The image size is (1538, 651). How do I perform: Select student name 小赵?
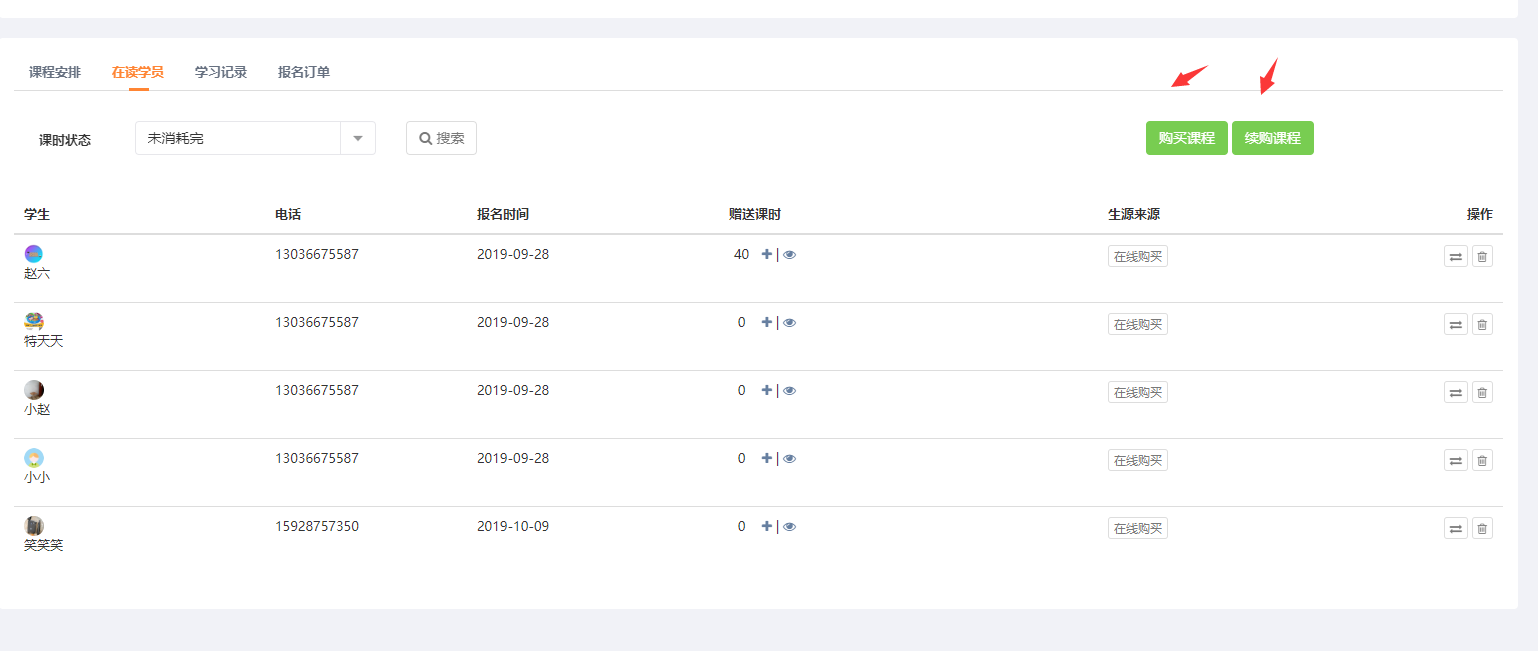[x=37, y=409]
